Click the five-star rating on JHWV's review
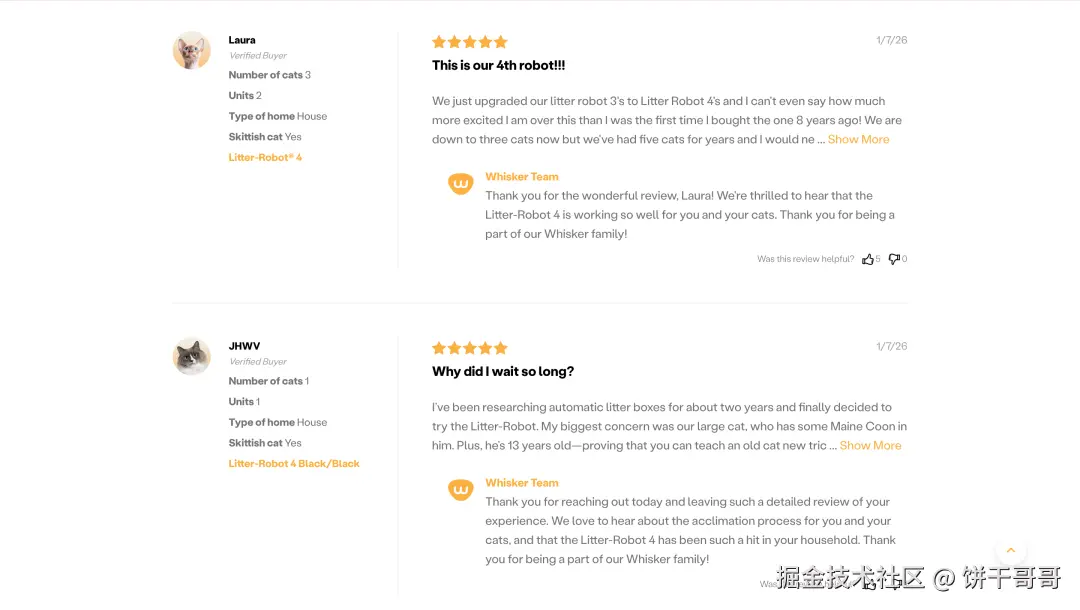This screenshot has width=1080, height=610. [470, 348]
